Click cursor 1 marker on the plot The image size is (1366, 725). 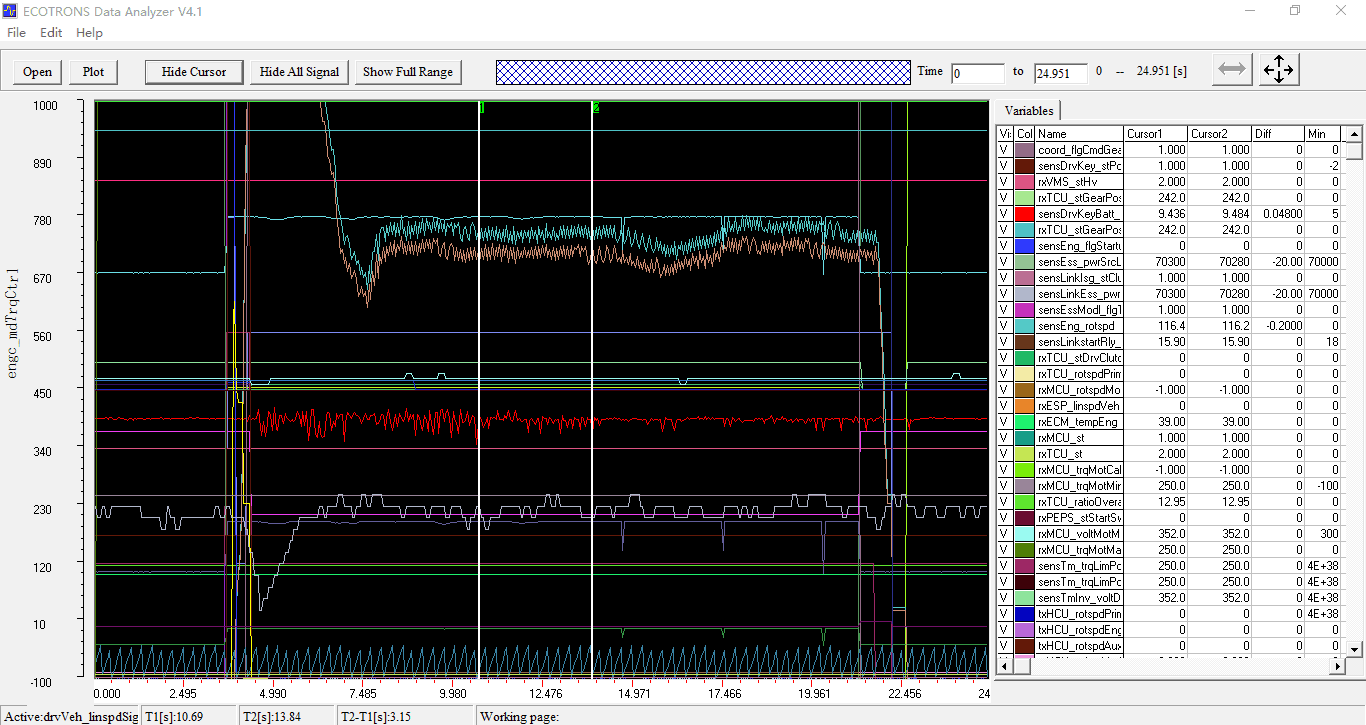(x=480, y=107)
